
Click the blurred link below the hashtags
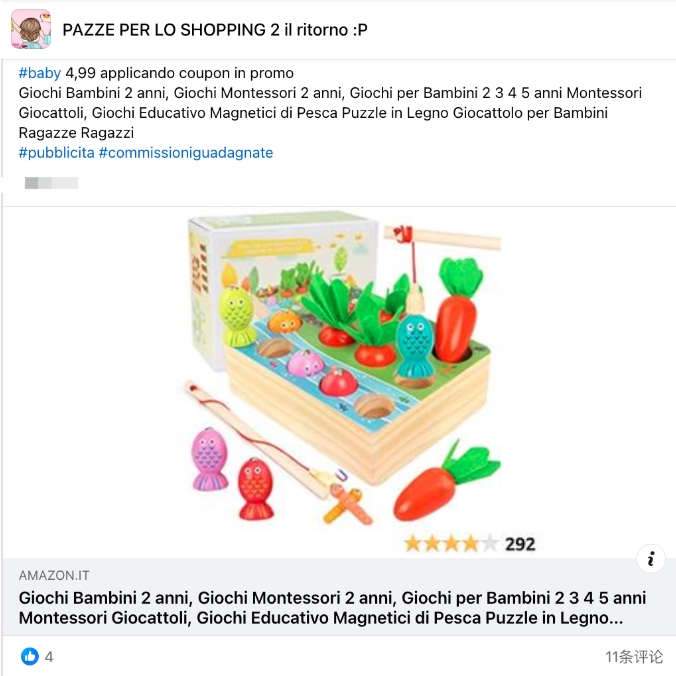click(x=51, y=183)
